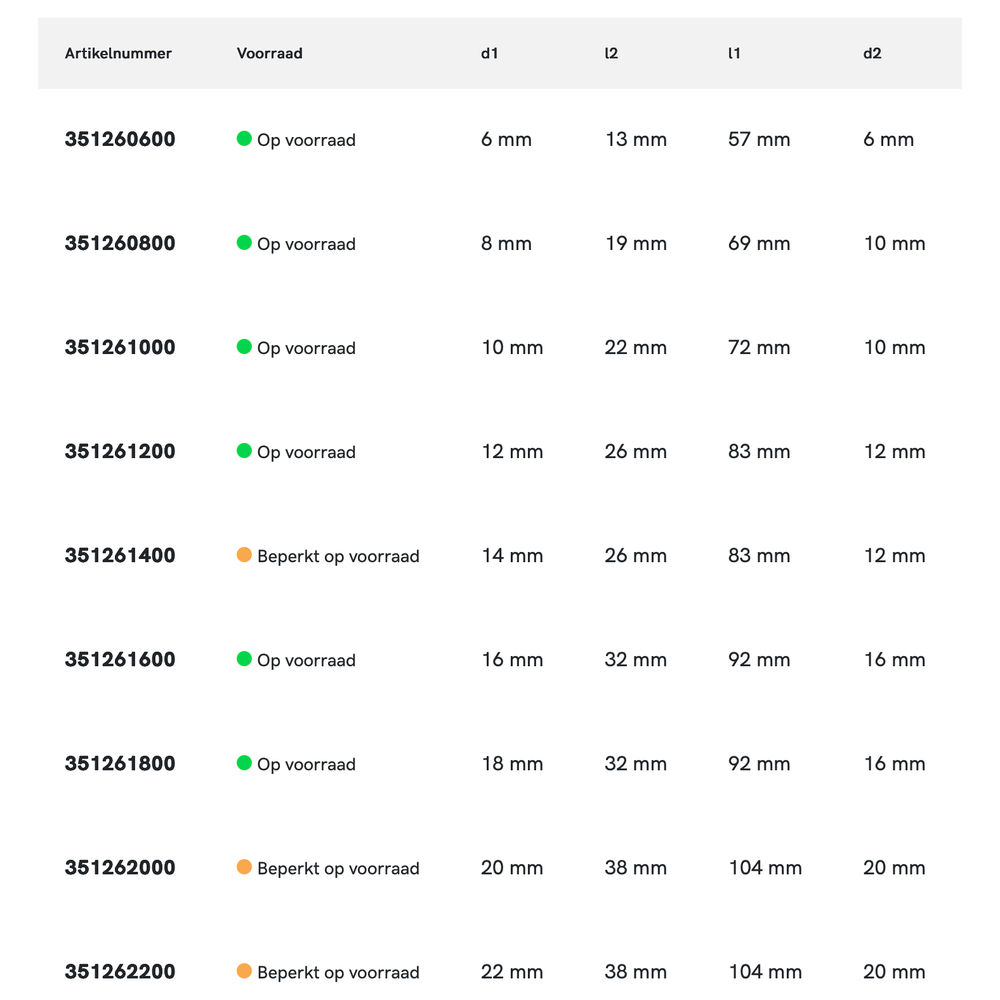Sort by Artikelnummer column header

[118, 54]
